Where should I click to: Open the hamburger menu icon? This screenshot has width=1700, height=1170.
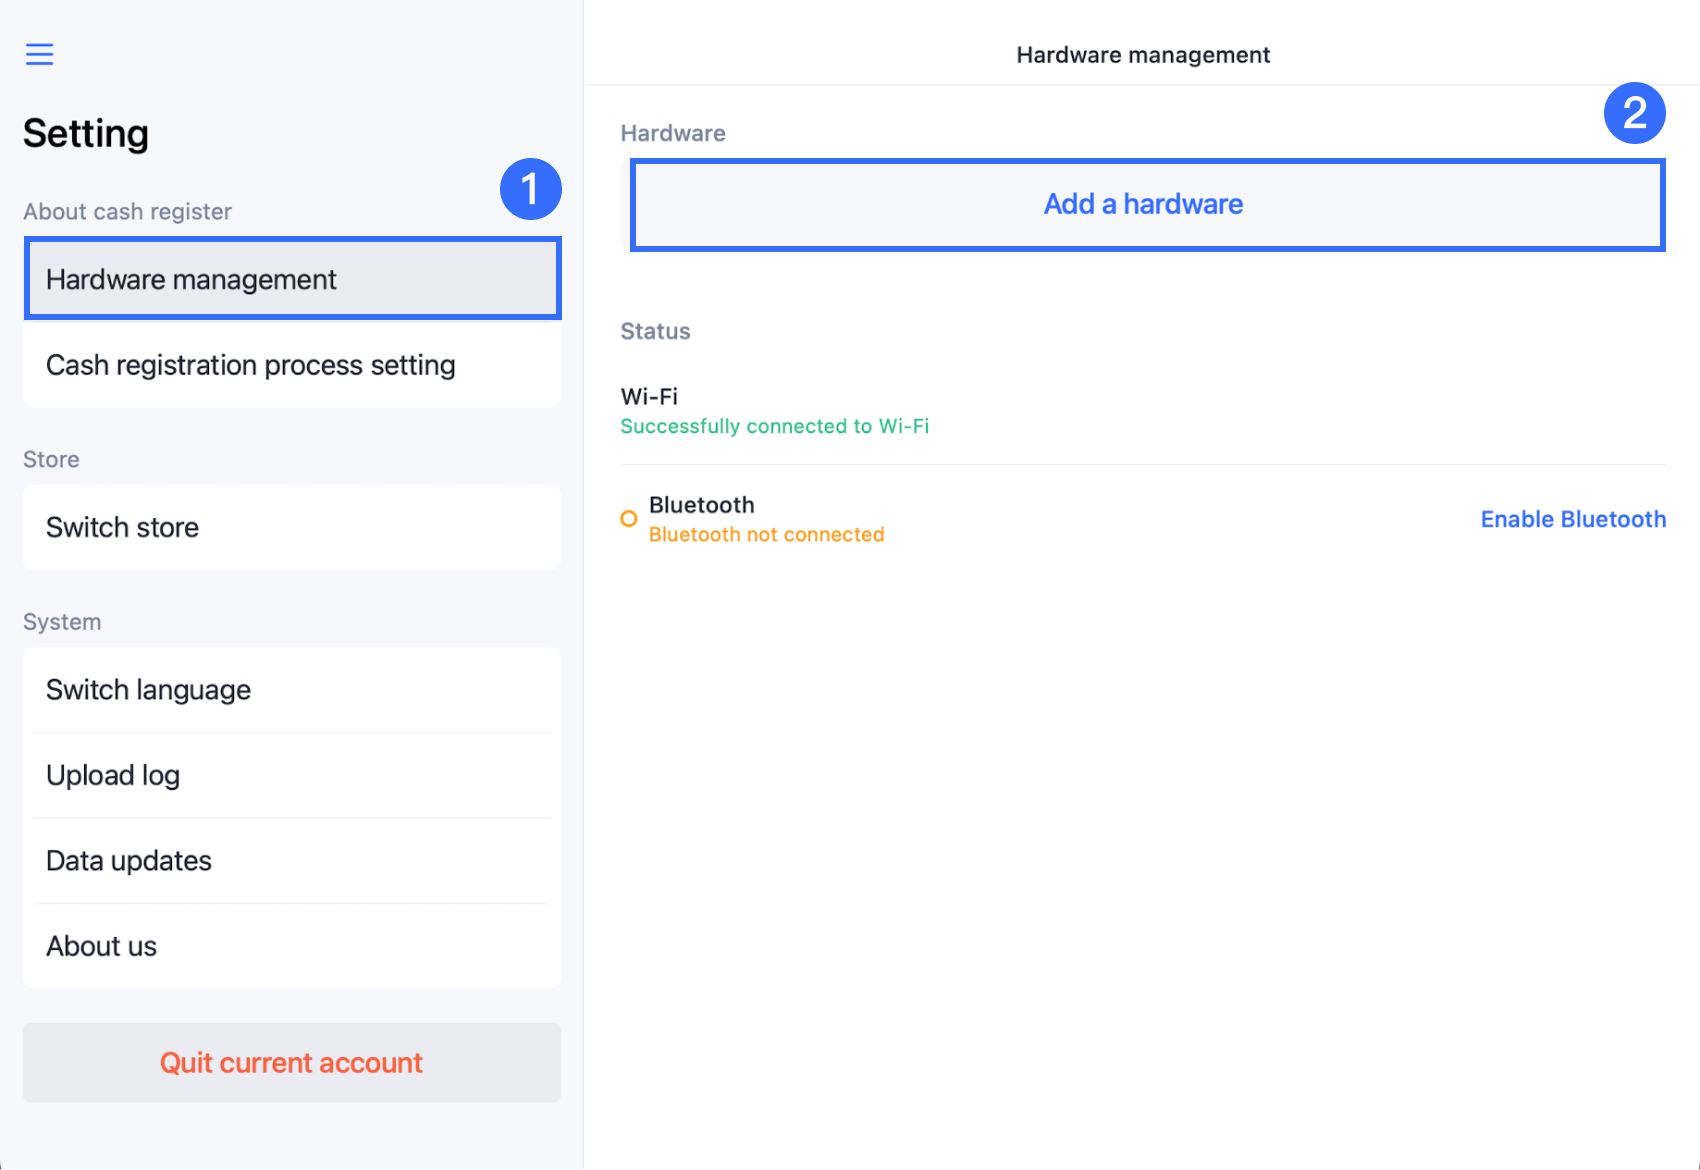pyautogui.click(x=39, y=54)
